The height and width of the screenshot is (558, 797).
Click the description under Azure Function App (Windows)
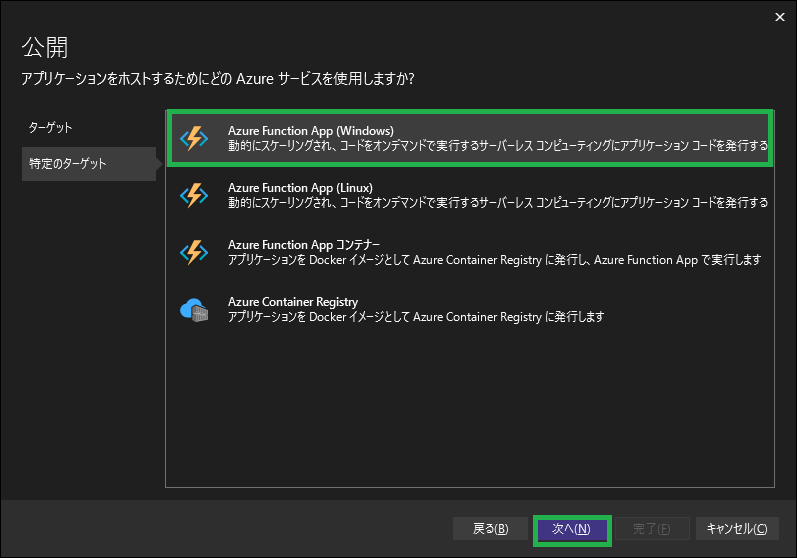pyautogui.click(x=497, y=146)
